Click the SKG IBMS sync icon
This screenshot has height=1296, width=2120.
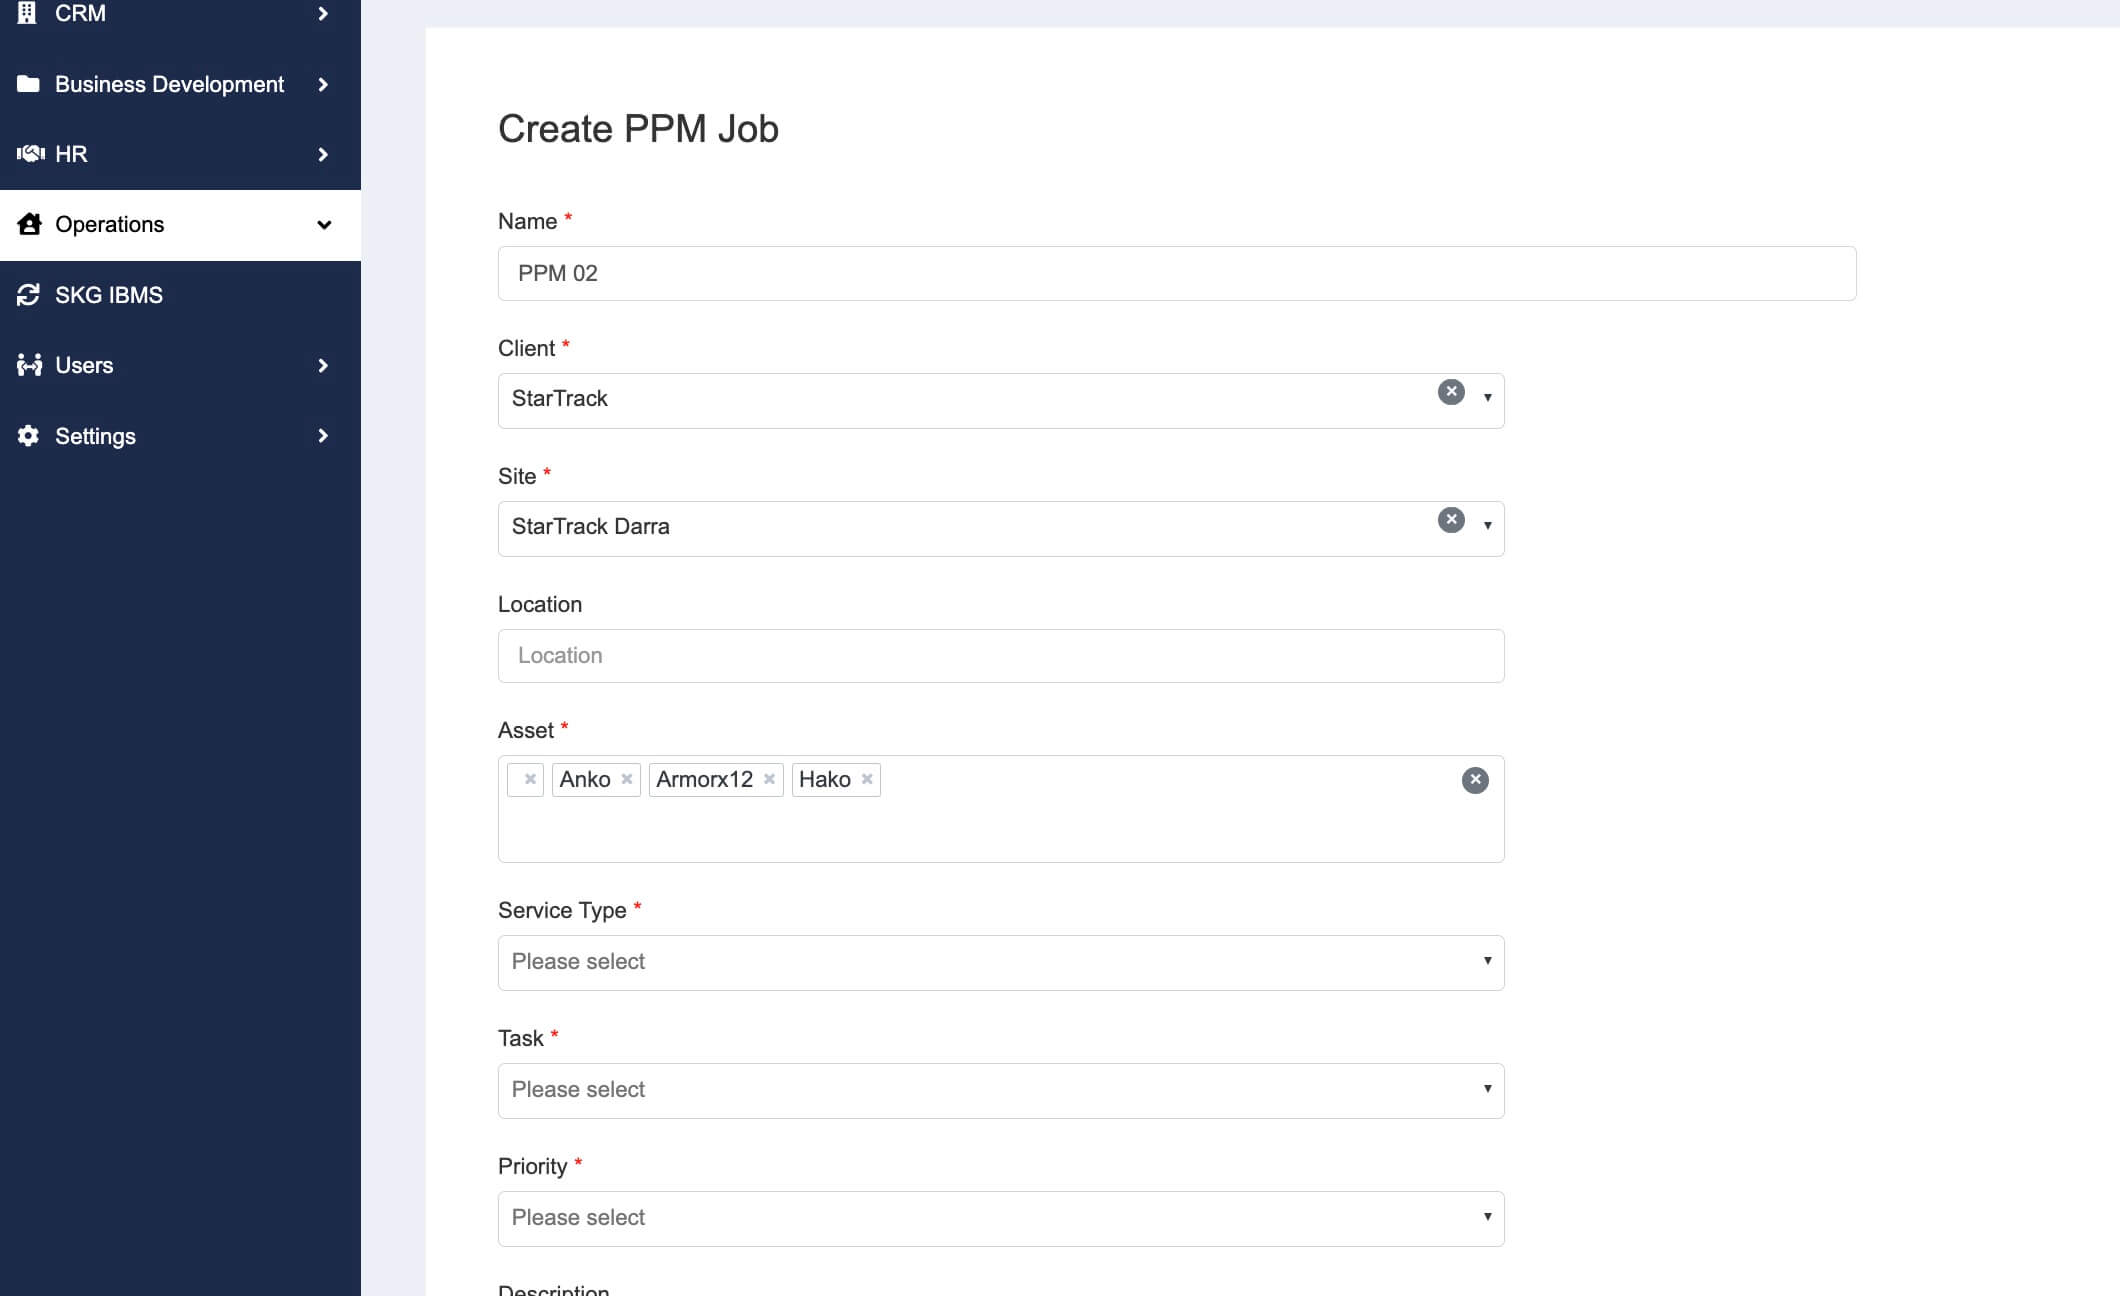click(x=28, y=295)
